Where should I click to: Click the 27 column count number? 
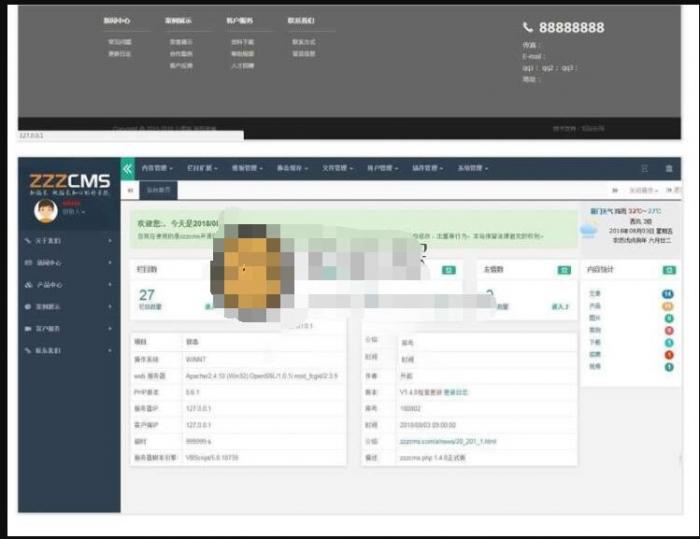[147, 295]
